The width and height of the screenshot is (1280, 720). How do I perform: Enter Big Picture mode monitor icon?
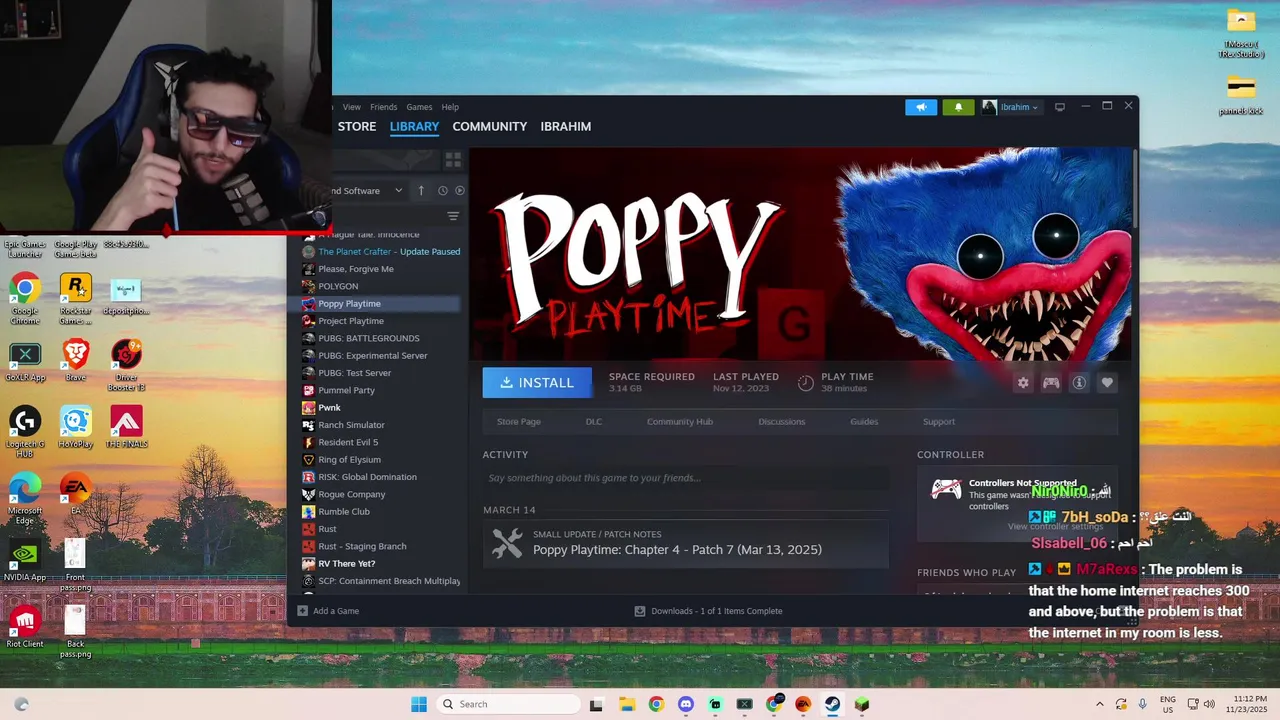pos(1060,107)
